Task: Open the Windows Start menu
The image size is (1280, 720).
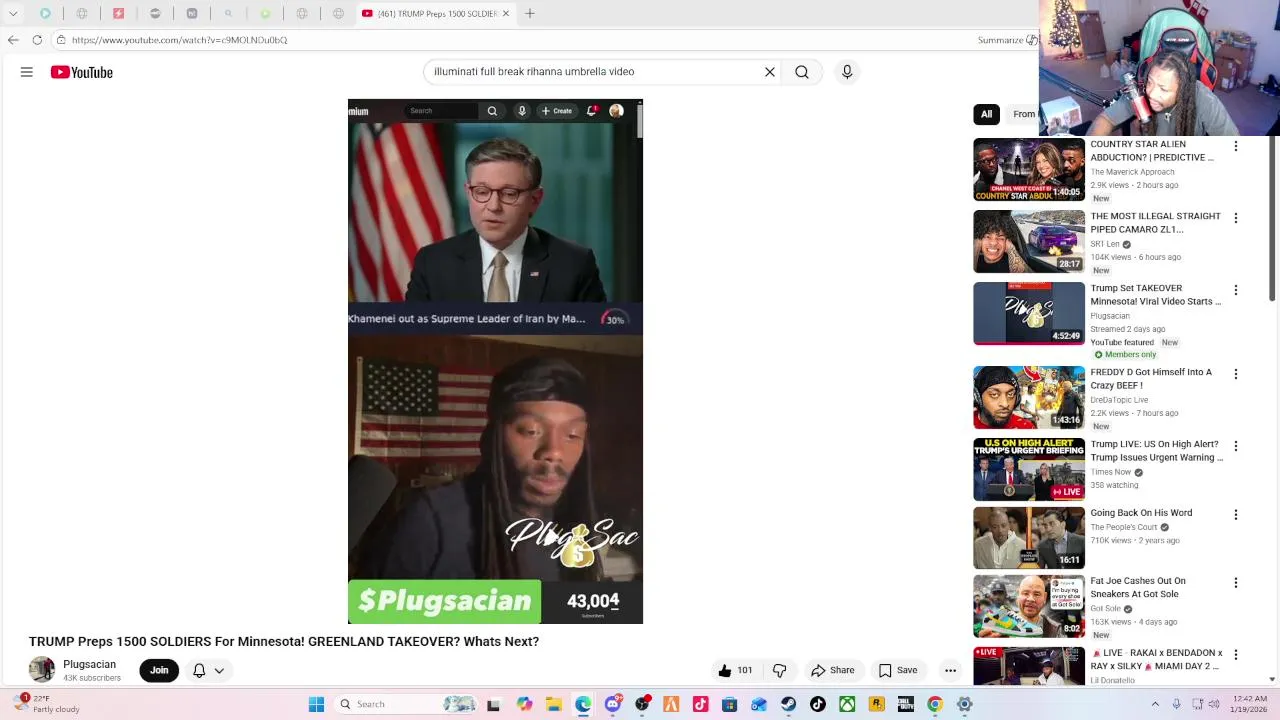Action: (316, 704)
